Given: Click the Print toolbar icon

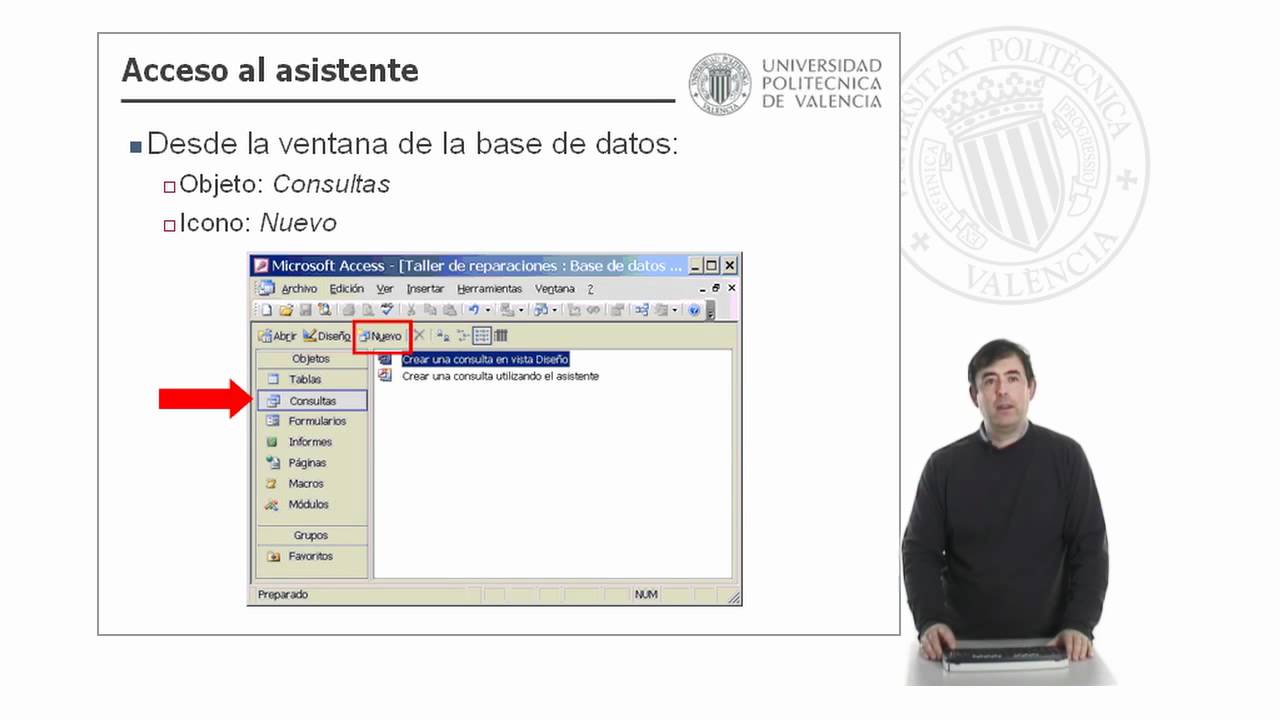Looking at the screenshot, I should pos(349,310).
